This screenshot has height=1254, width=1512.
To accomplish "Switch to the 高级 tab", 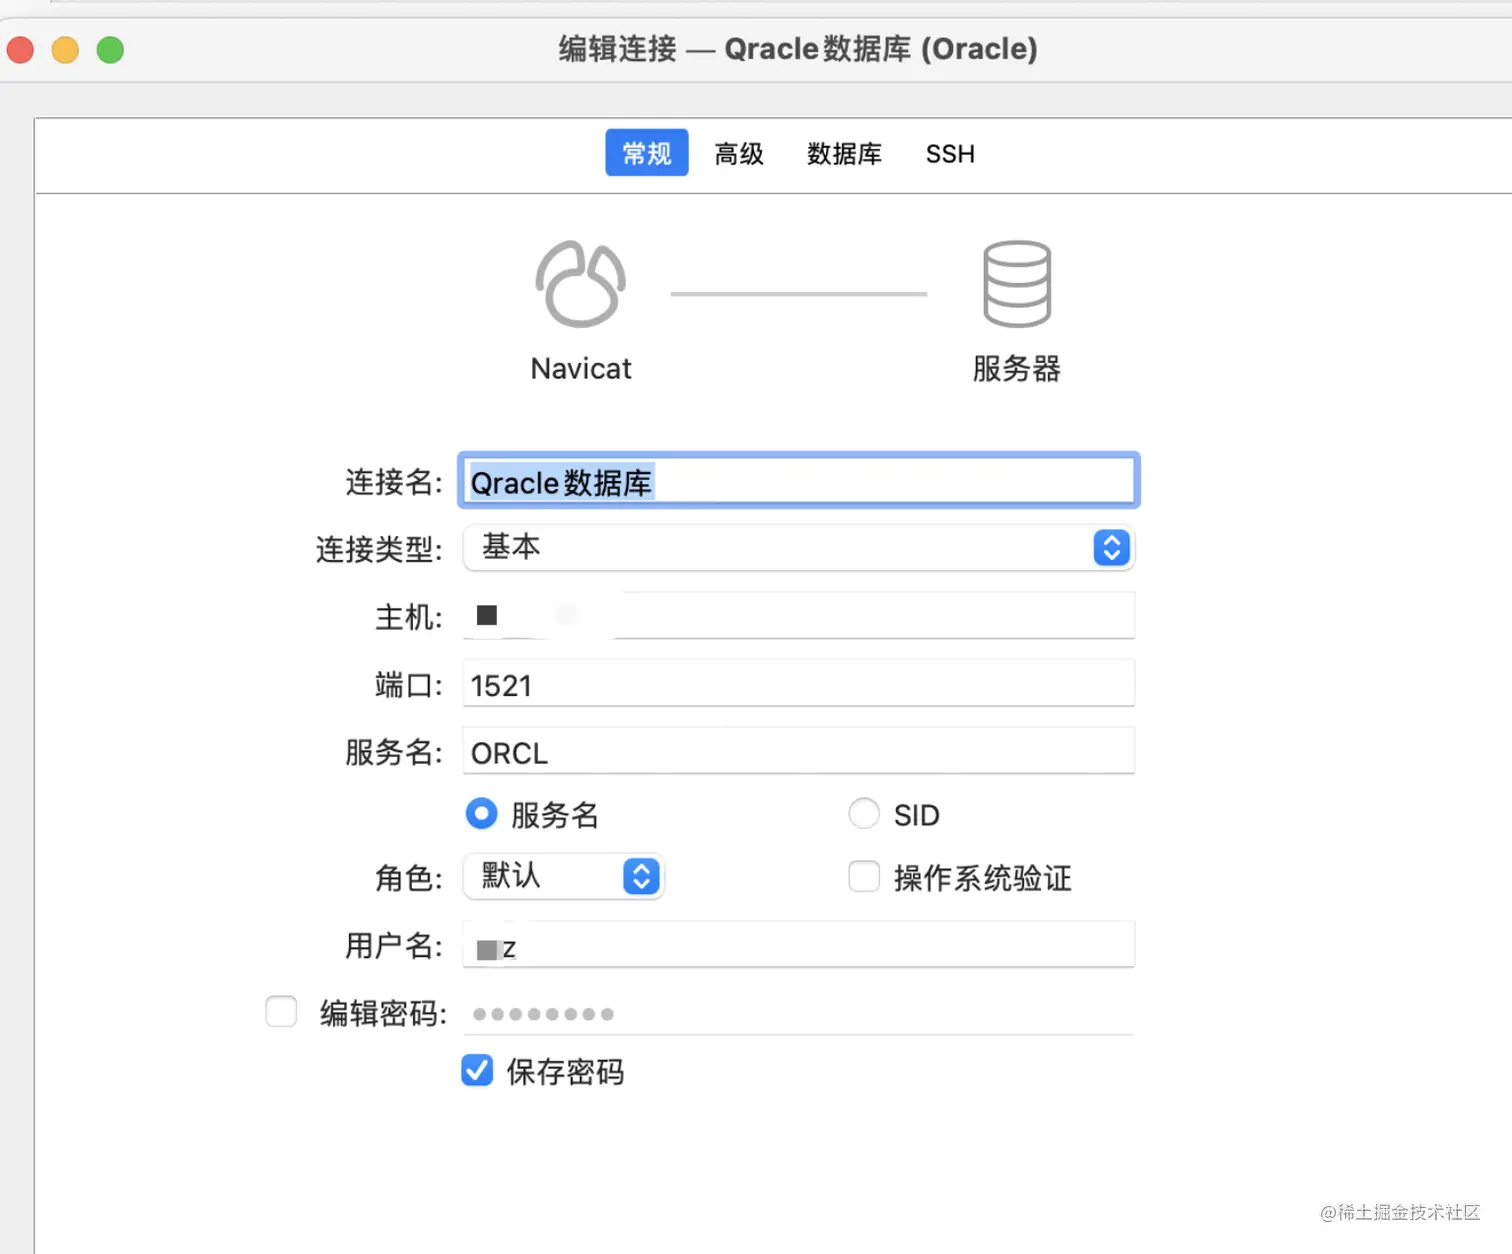I will tap(739, 153).
